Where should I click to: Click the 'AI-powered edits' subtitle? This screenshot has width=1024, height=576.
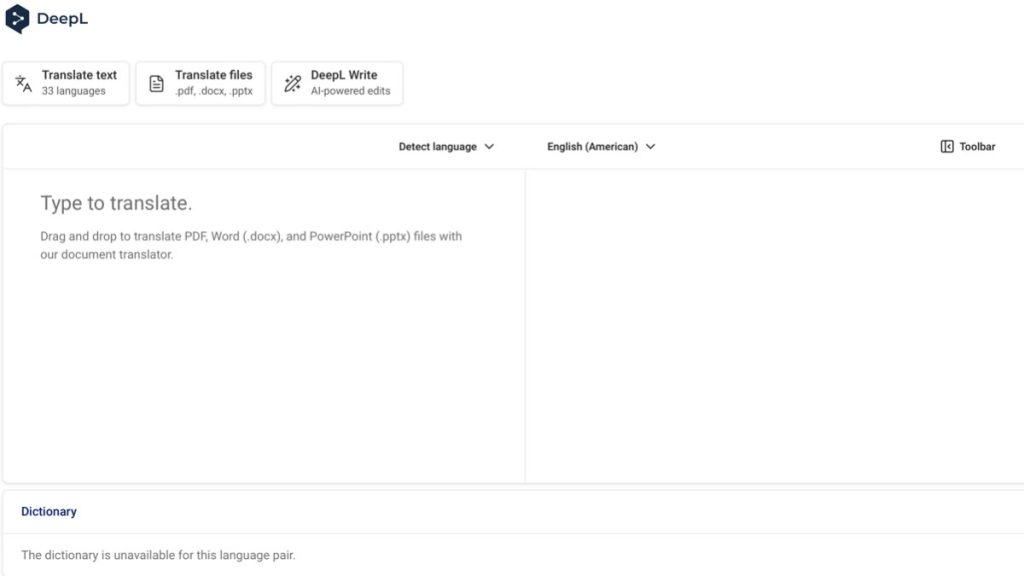[350, 91]
